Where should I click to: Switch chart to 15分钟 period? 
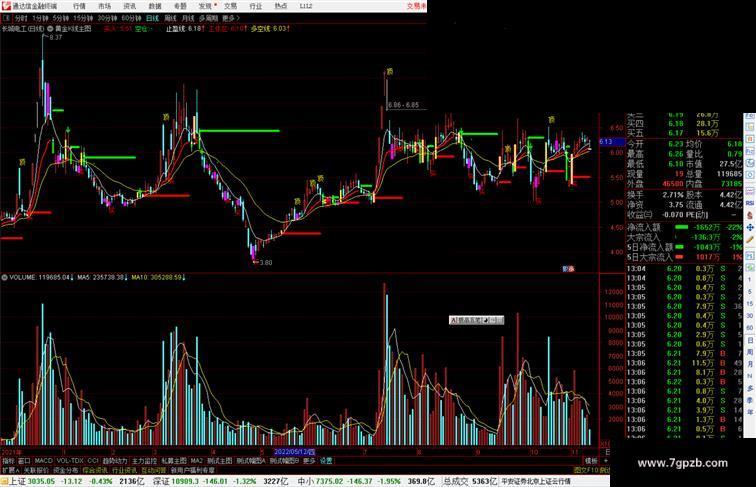(83, 18)
